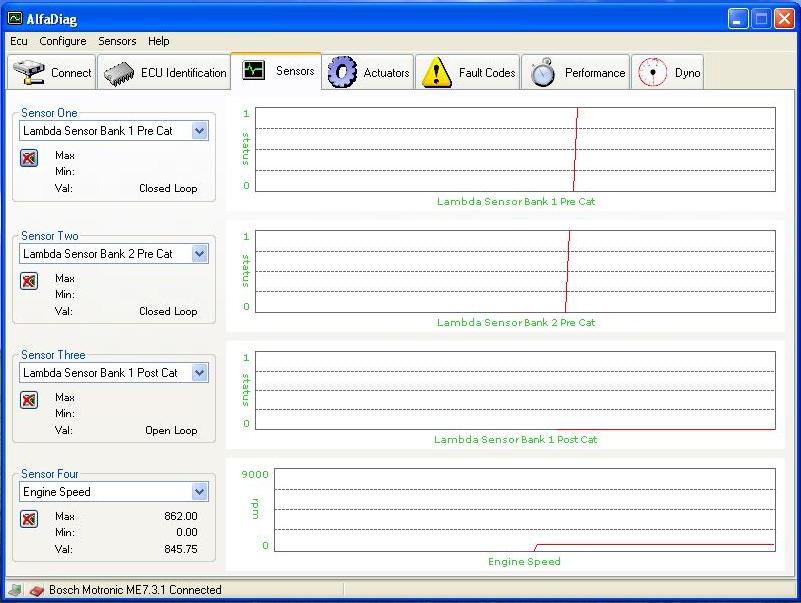The height and width of the screenshot is (603, 801).
Task: Click the ECU Identification chip icon
Action: pos(119,74)
